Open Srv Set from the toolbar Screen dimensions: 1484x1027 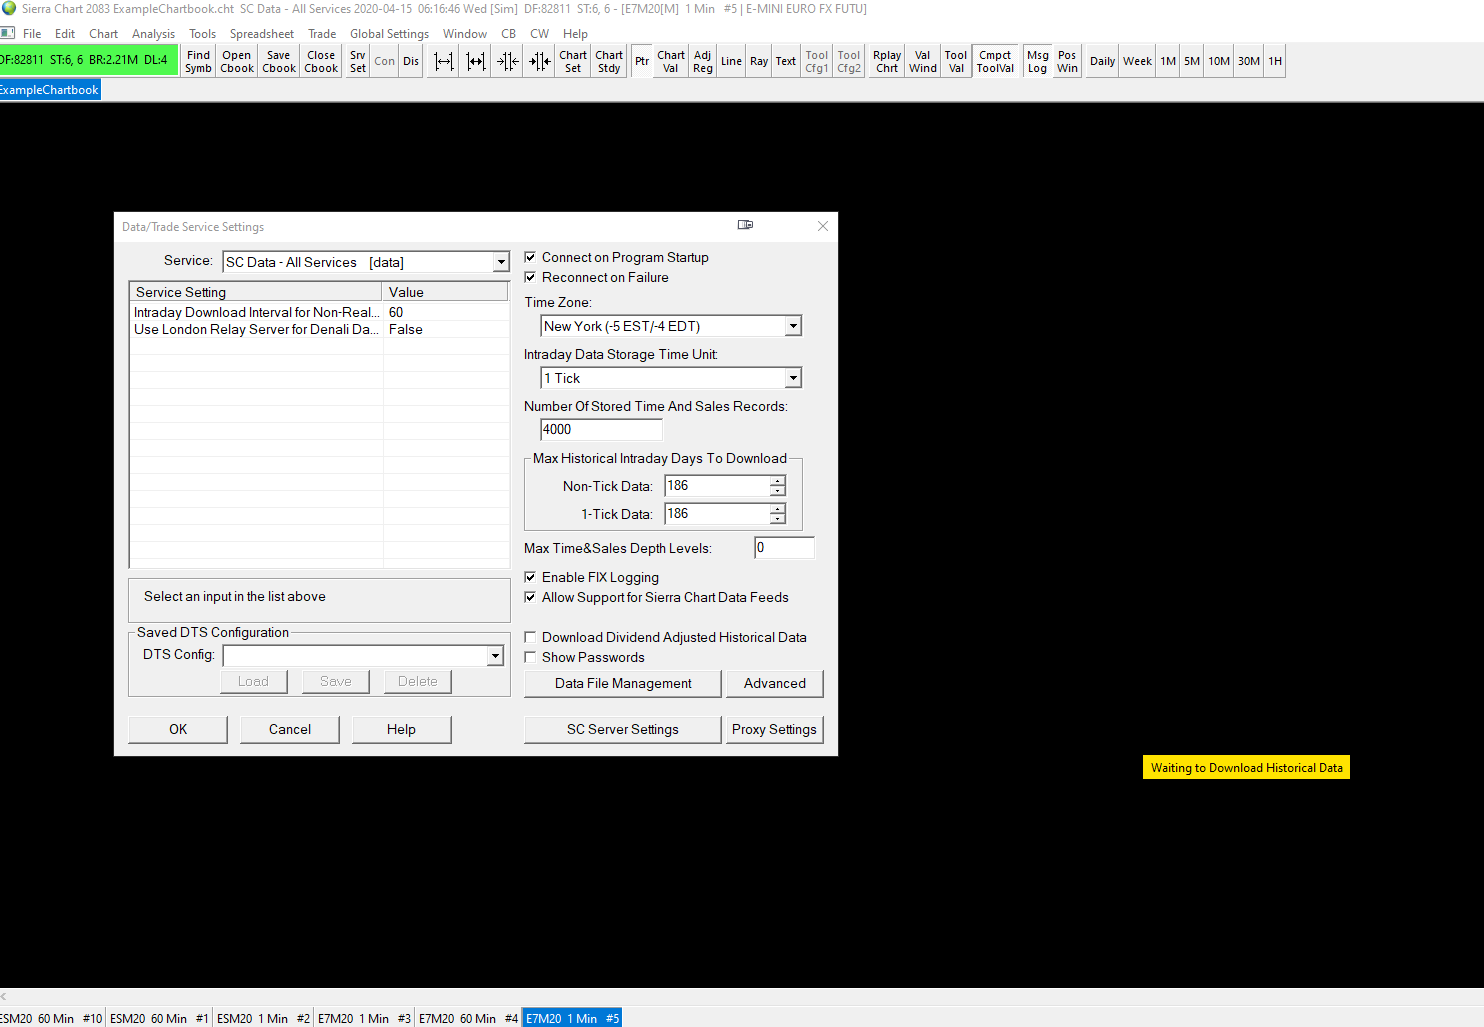[x=358, y=62]
